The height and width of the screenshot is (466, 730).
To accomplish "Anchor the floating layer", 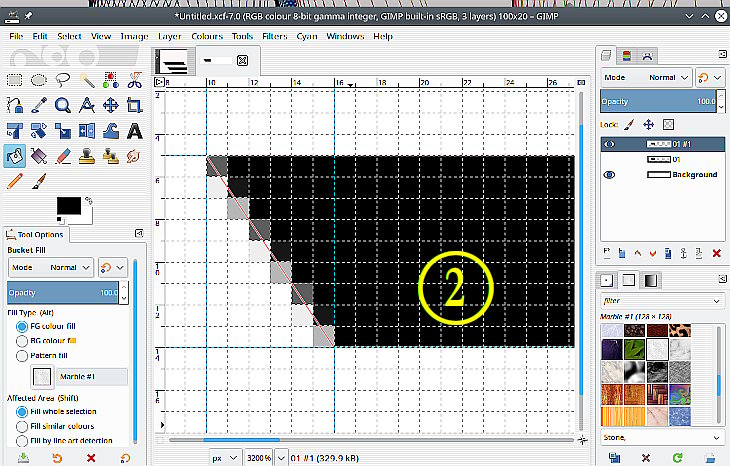I will pos(683,253).
